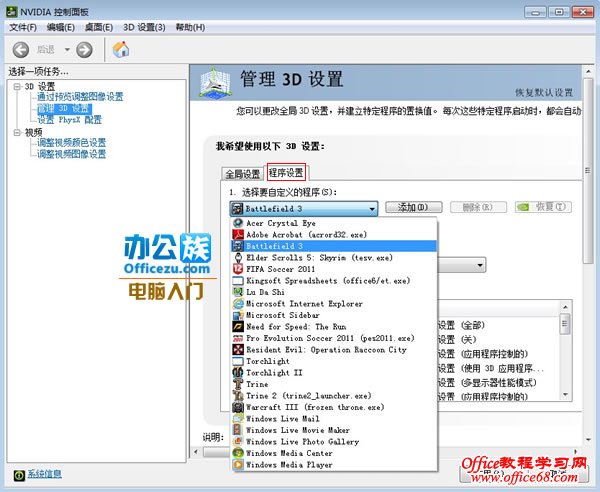The image size is (600, 492).
Task: Click settings list scrollbar up arrow
Action: click(565, 307)
